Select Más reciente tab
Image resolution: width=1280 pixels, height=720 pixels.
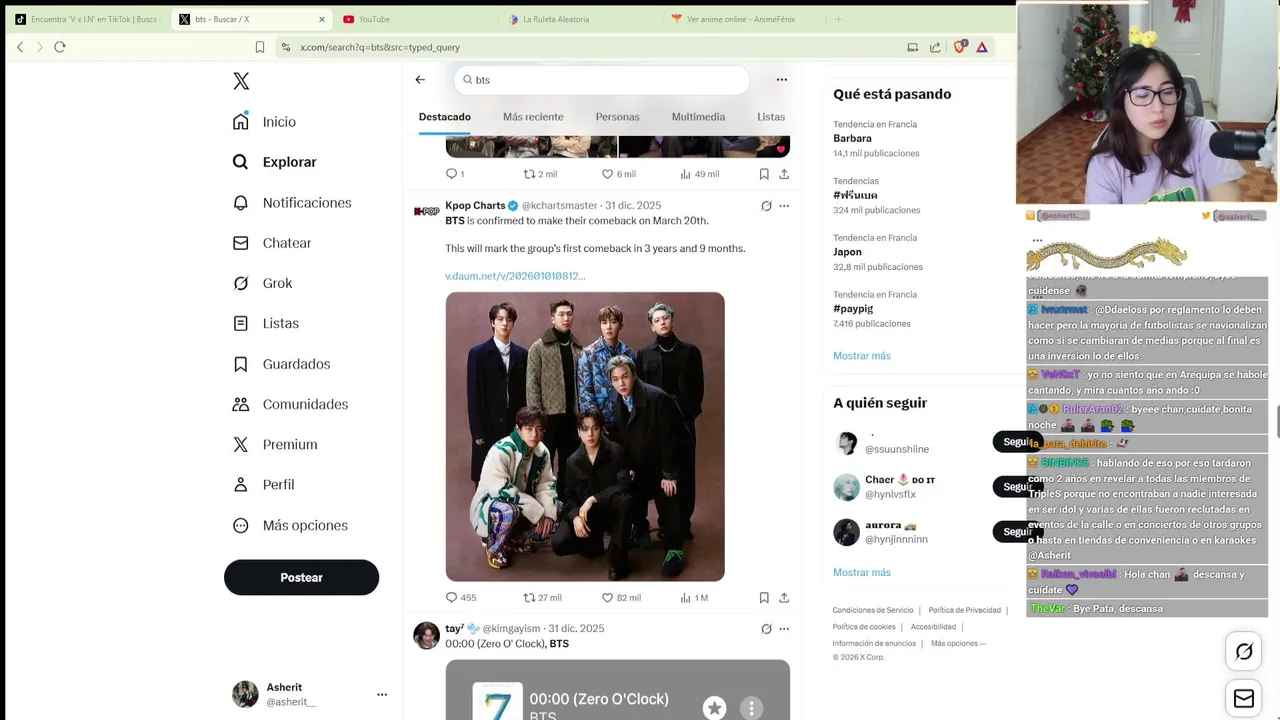coord(533,117)
